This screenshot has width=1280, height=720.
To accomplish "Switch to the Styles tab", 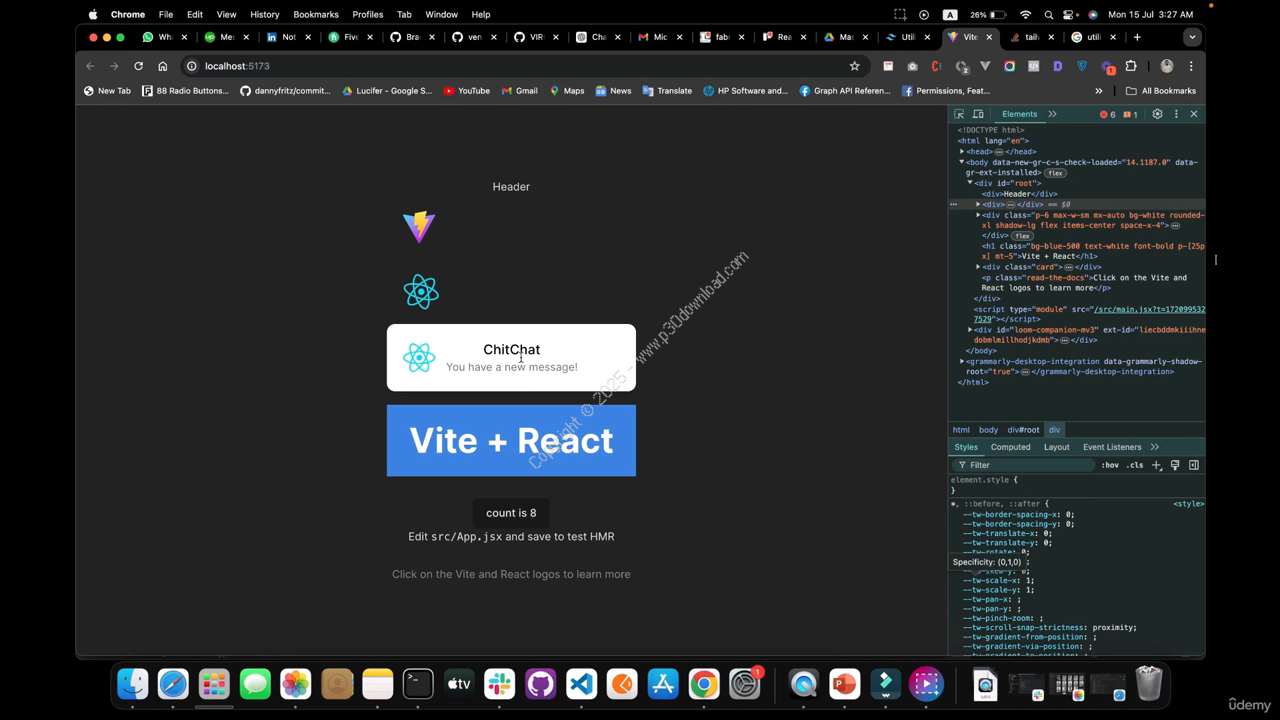I will tap(966, 447).
